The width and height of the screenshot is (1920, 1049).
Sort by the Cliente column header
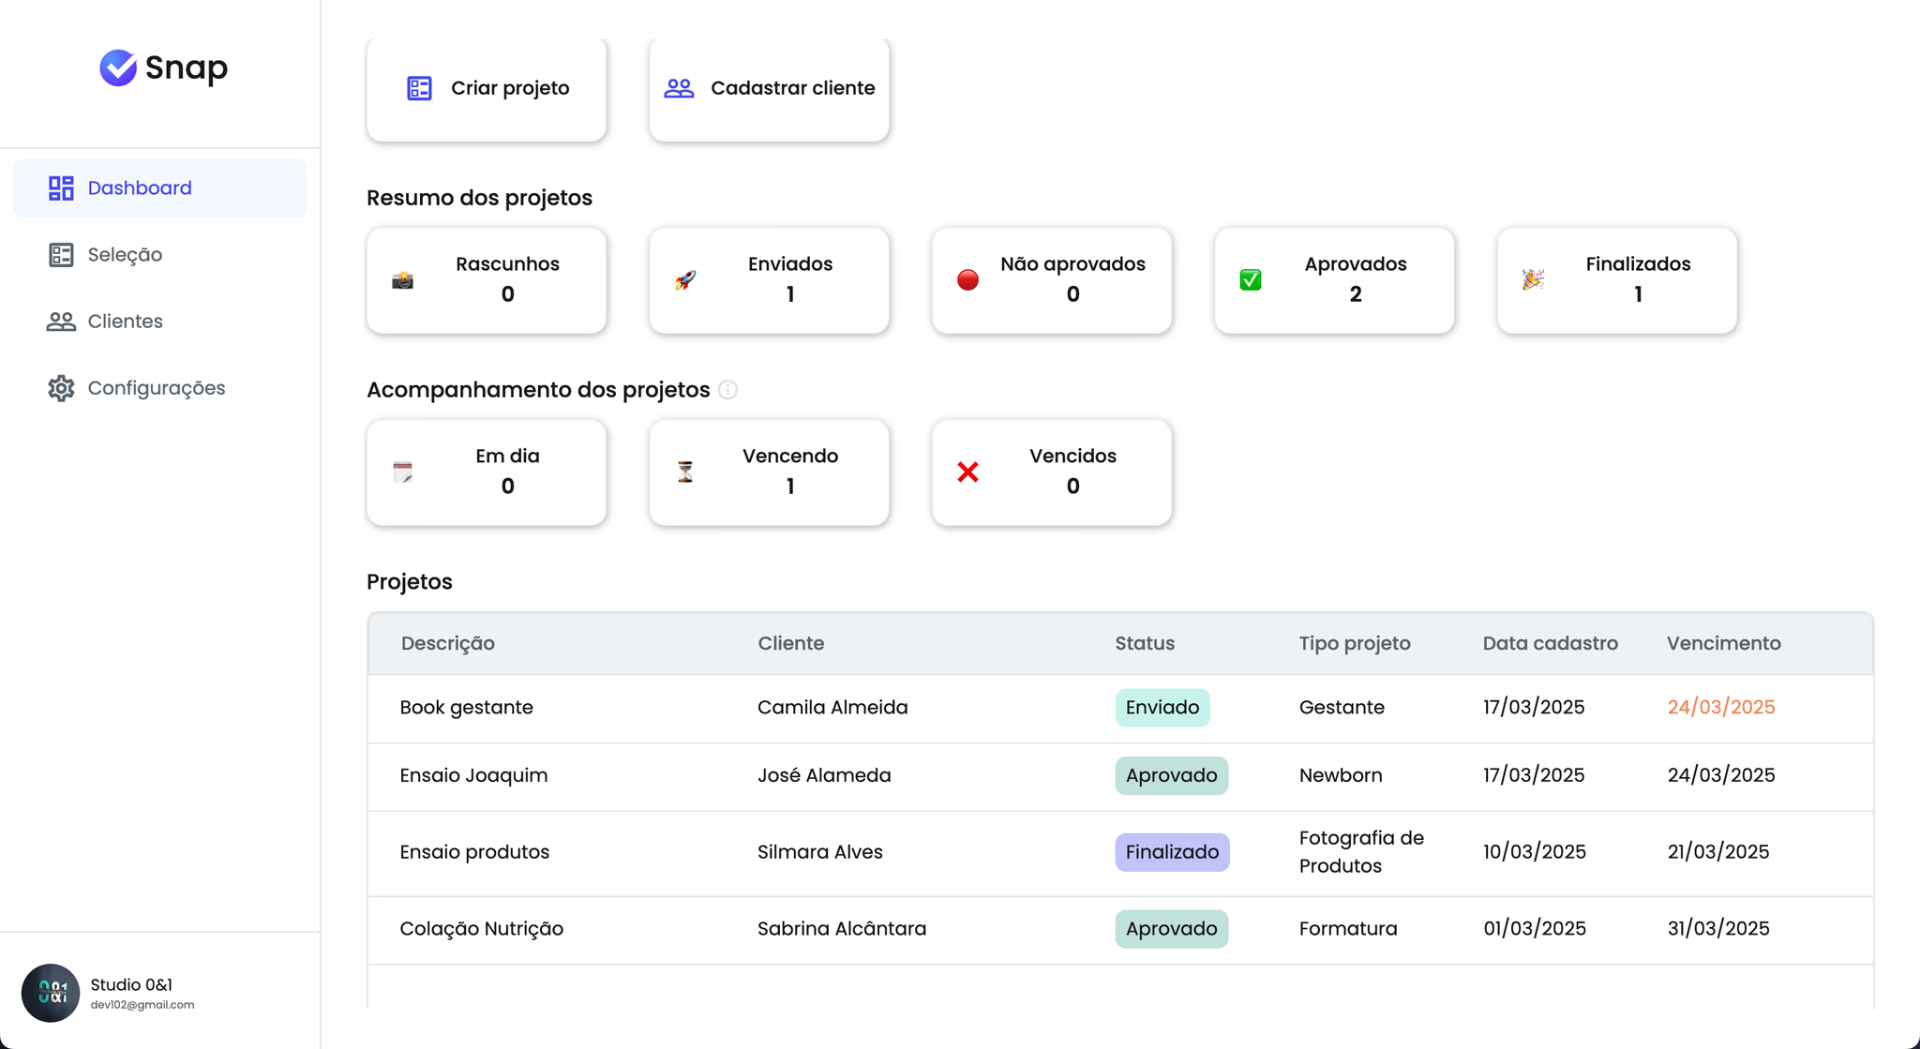tap(791, 643)
